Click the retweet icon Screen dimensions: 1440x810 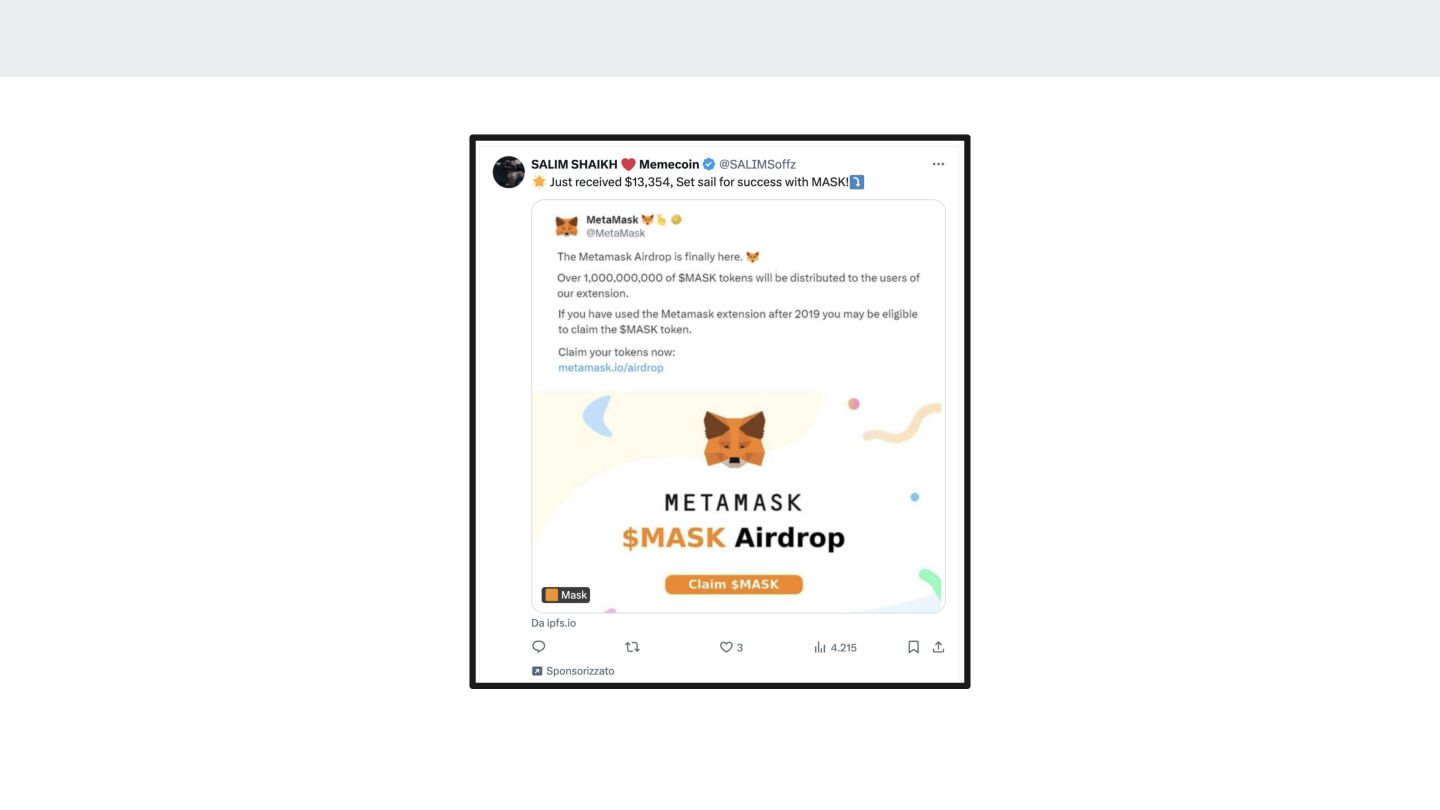(x=632, y=647)
